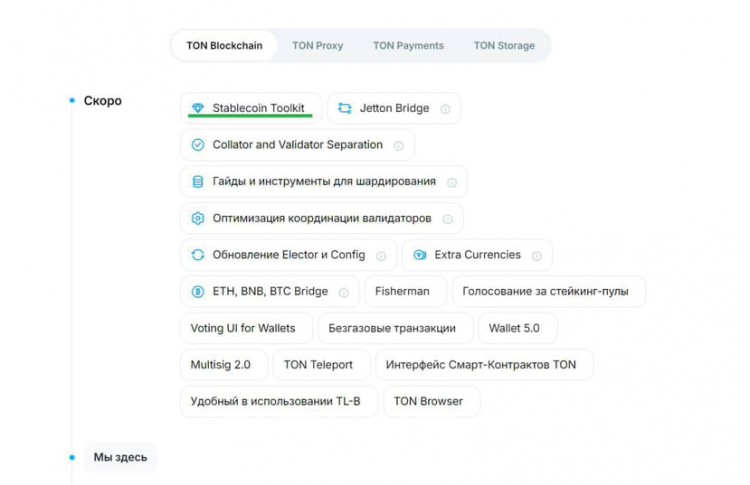
Task: Click the database icon for sharding guides
Action: [198, 181]
